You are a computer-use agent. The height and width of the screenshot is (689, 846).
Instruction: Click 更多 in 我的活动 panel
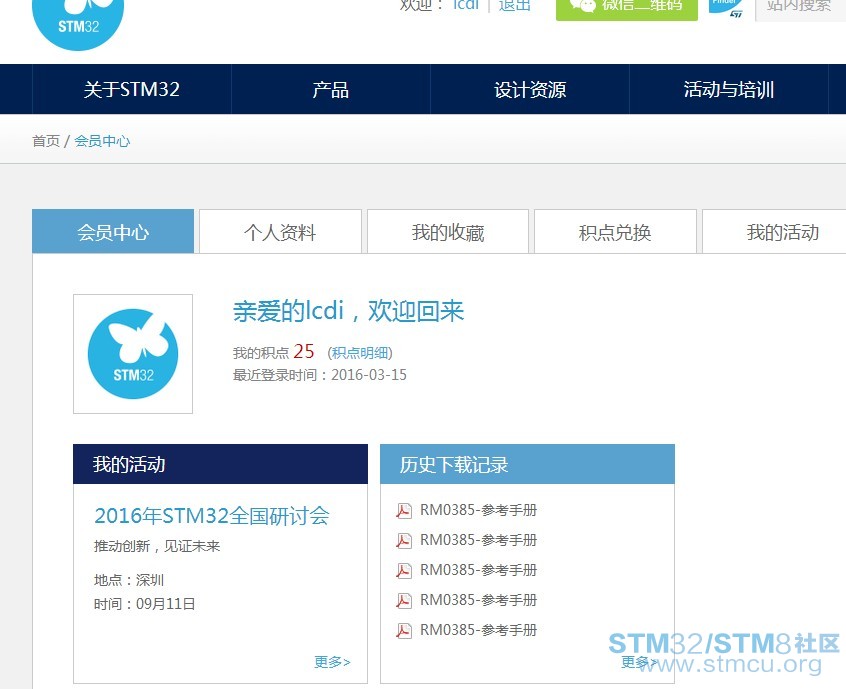[332, 661]
